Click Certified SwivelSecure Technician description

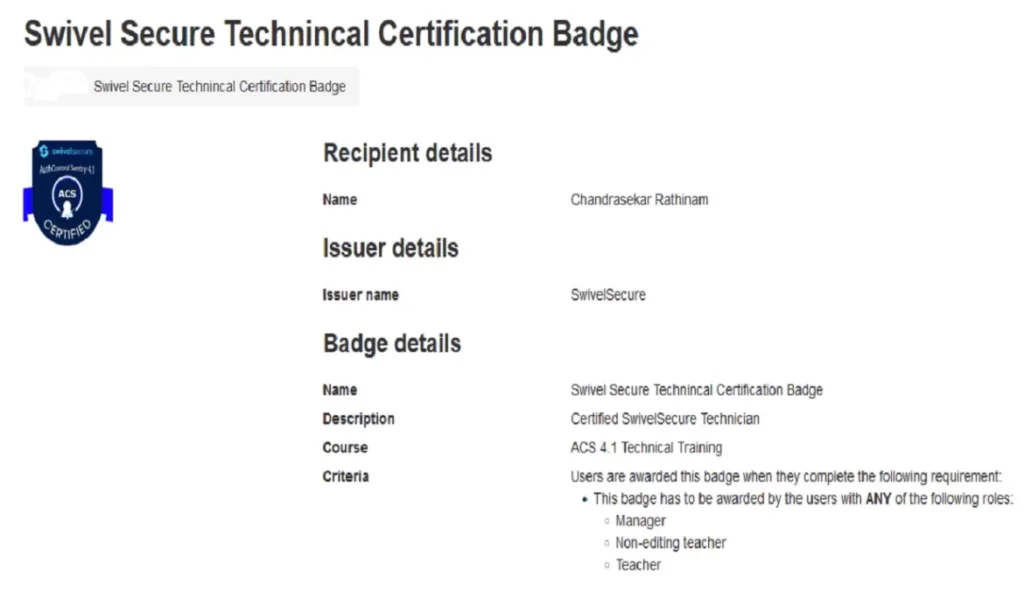click(x=665, y=419)
